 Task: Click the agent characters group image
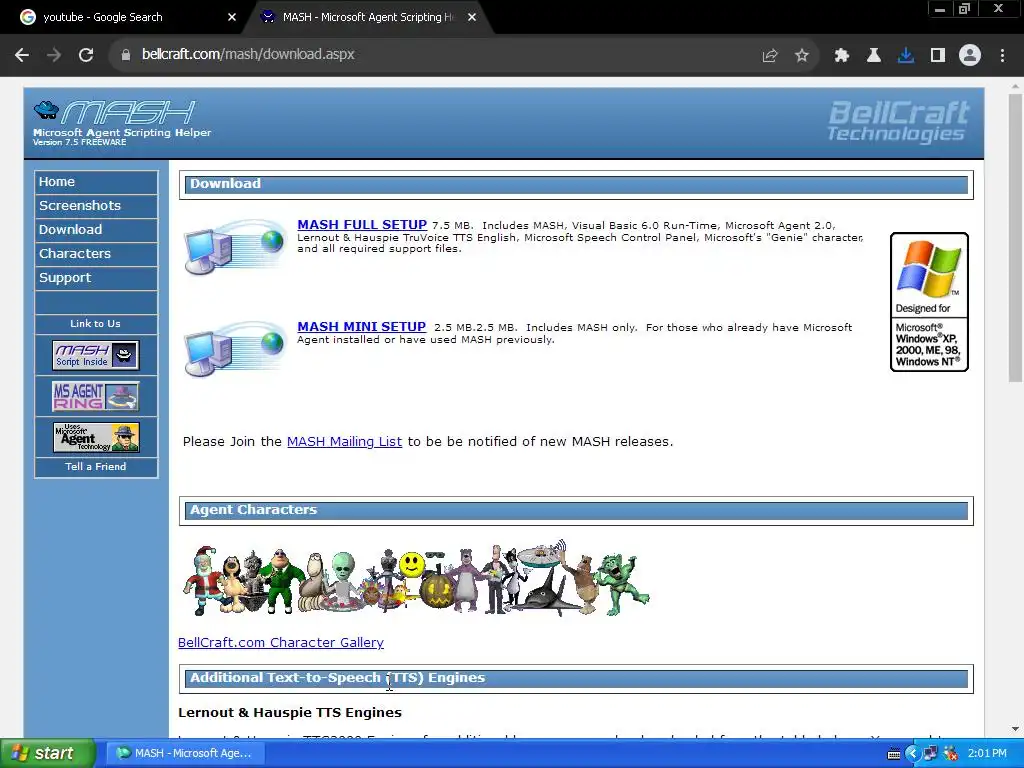click(x=415, y=578)
